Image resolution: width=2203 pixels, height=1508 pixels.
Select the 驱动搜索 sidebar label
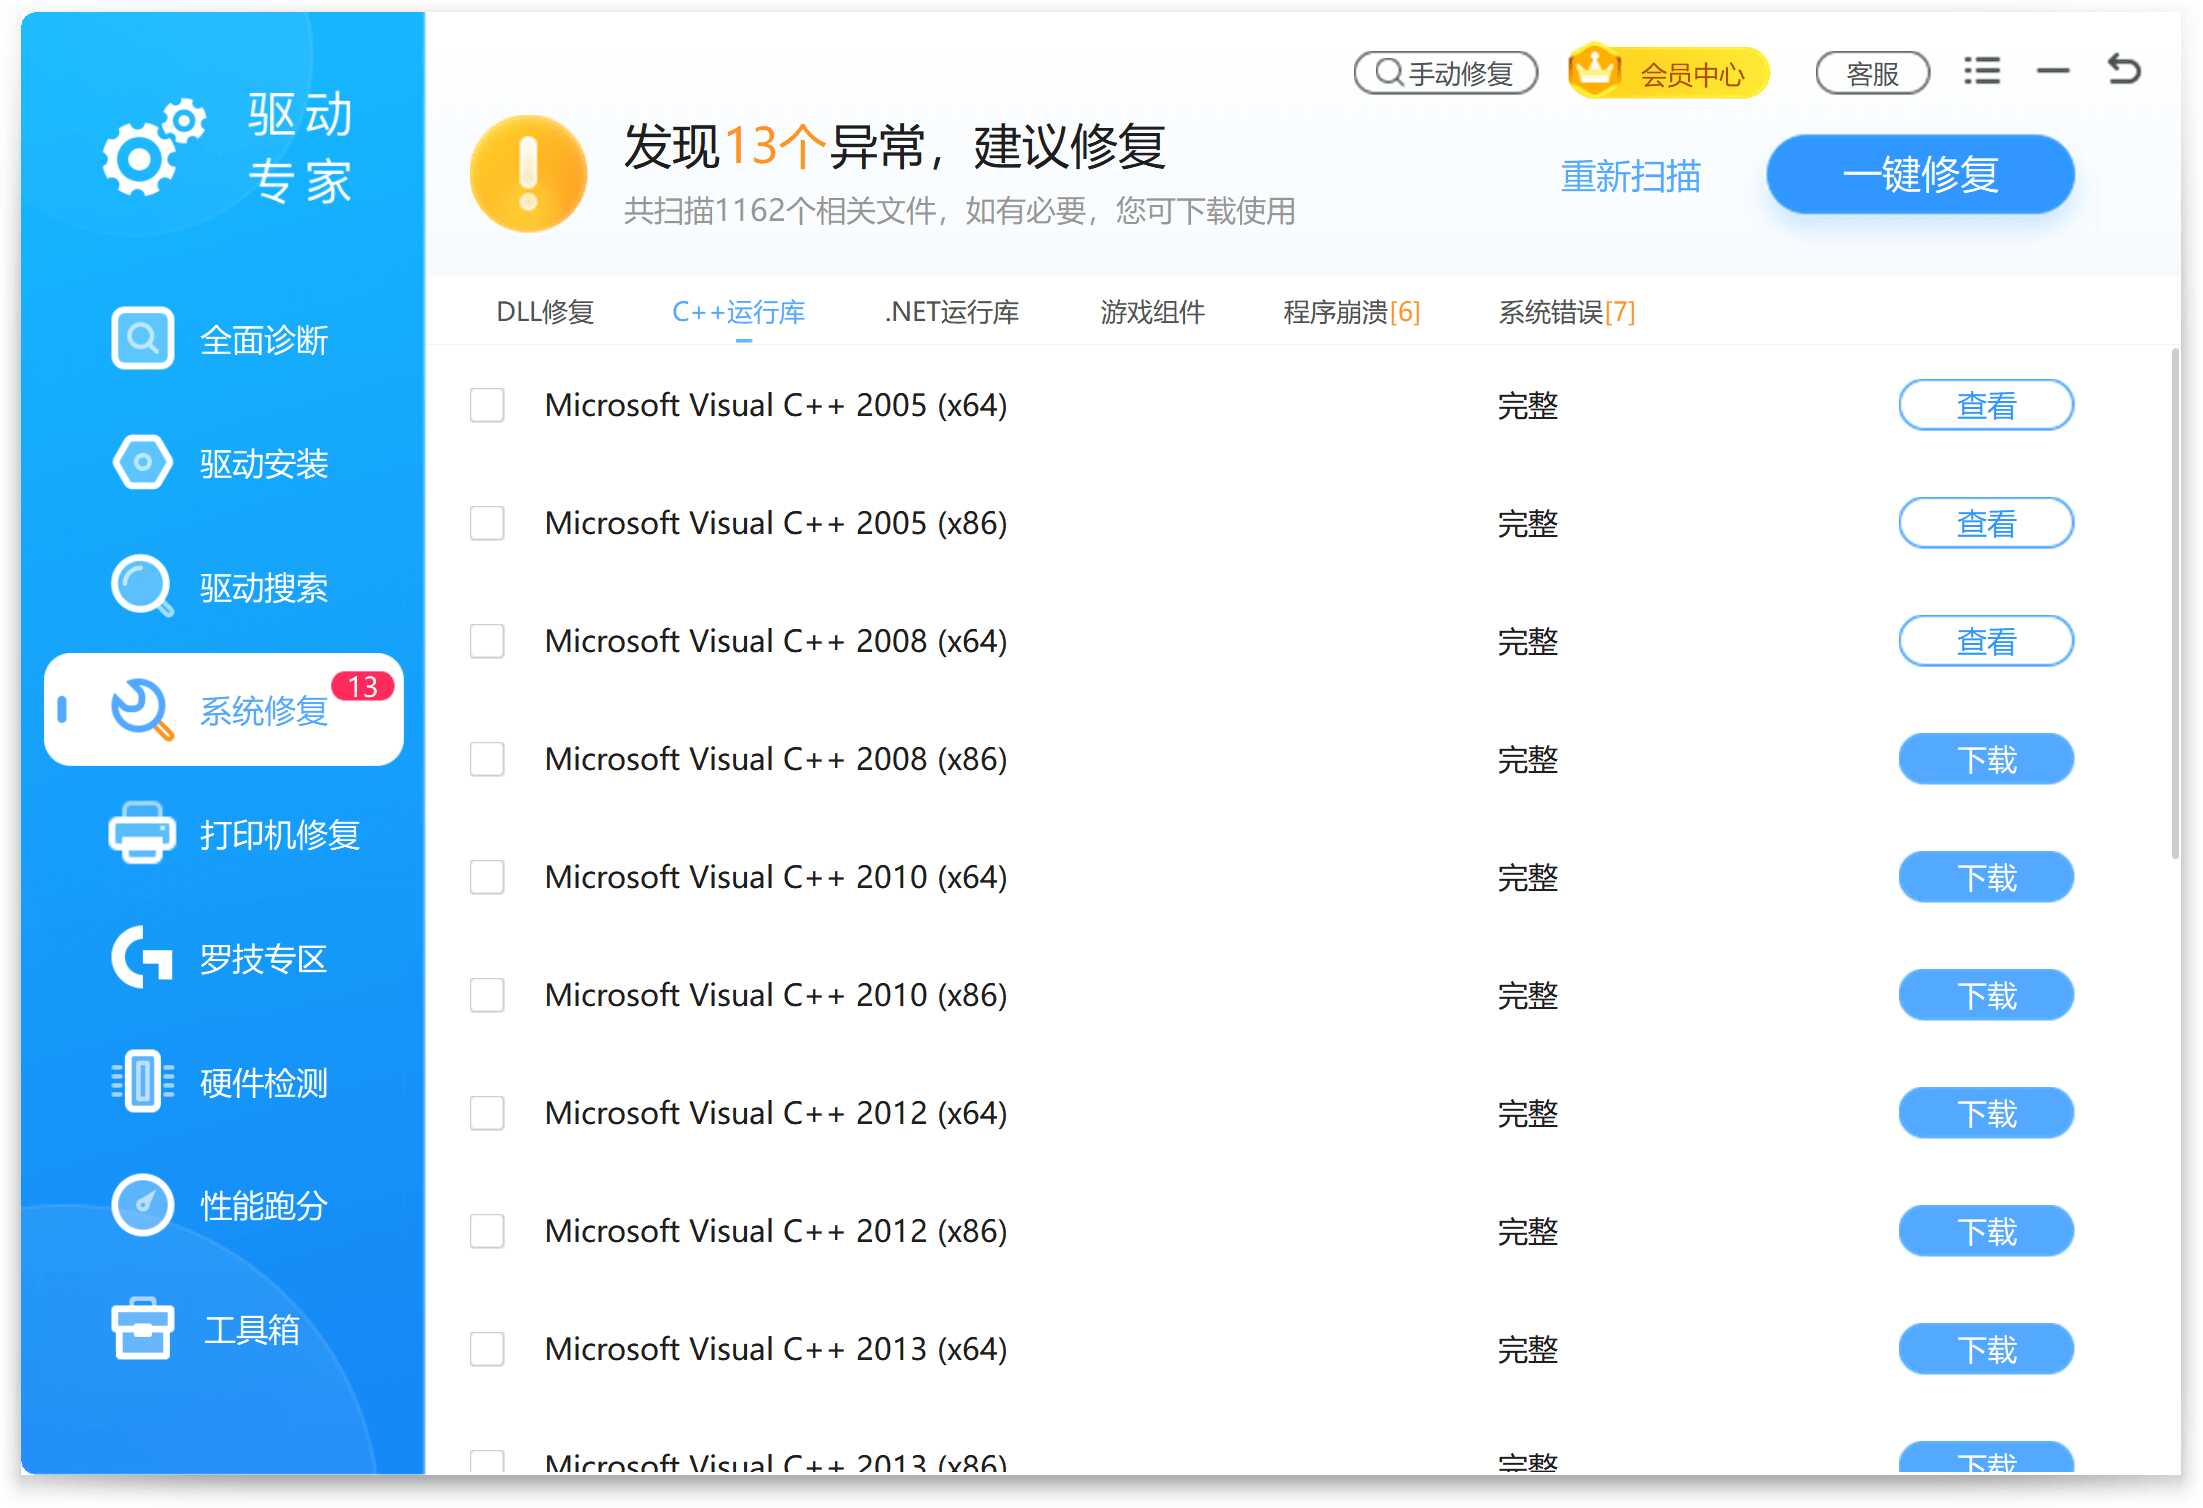264,588
